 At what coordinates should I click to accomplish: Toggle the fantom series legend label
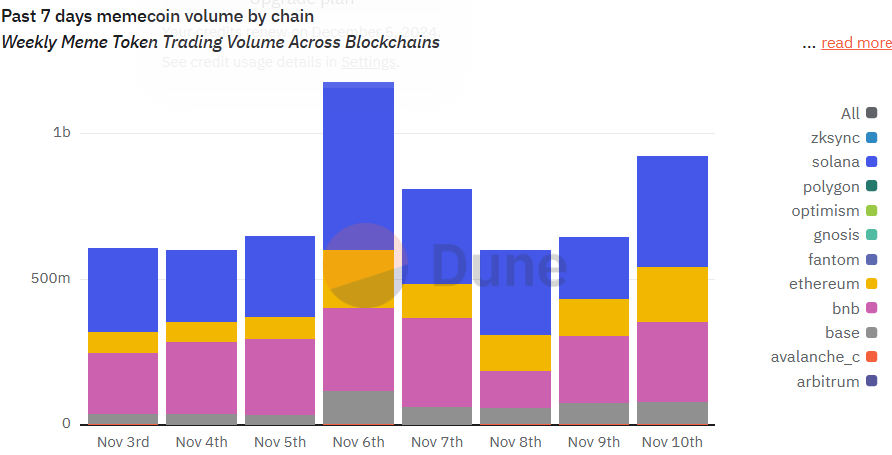833,260
